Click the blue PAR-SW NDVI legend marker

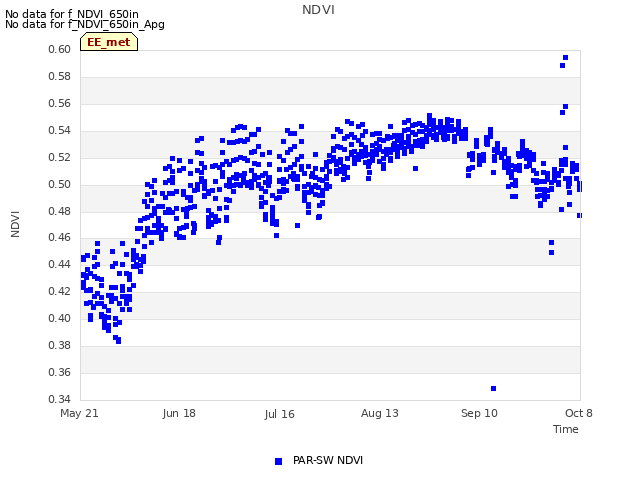pos(278,461)
